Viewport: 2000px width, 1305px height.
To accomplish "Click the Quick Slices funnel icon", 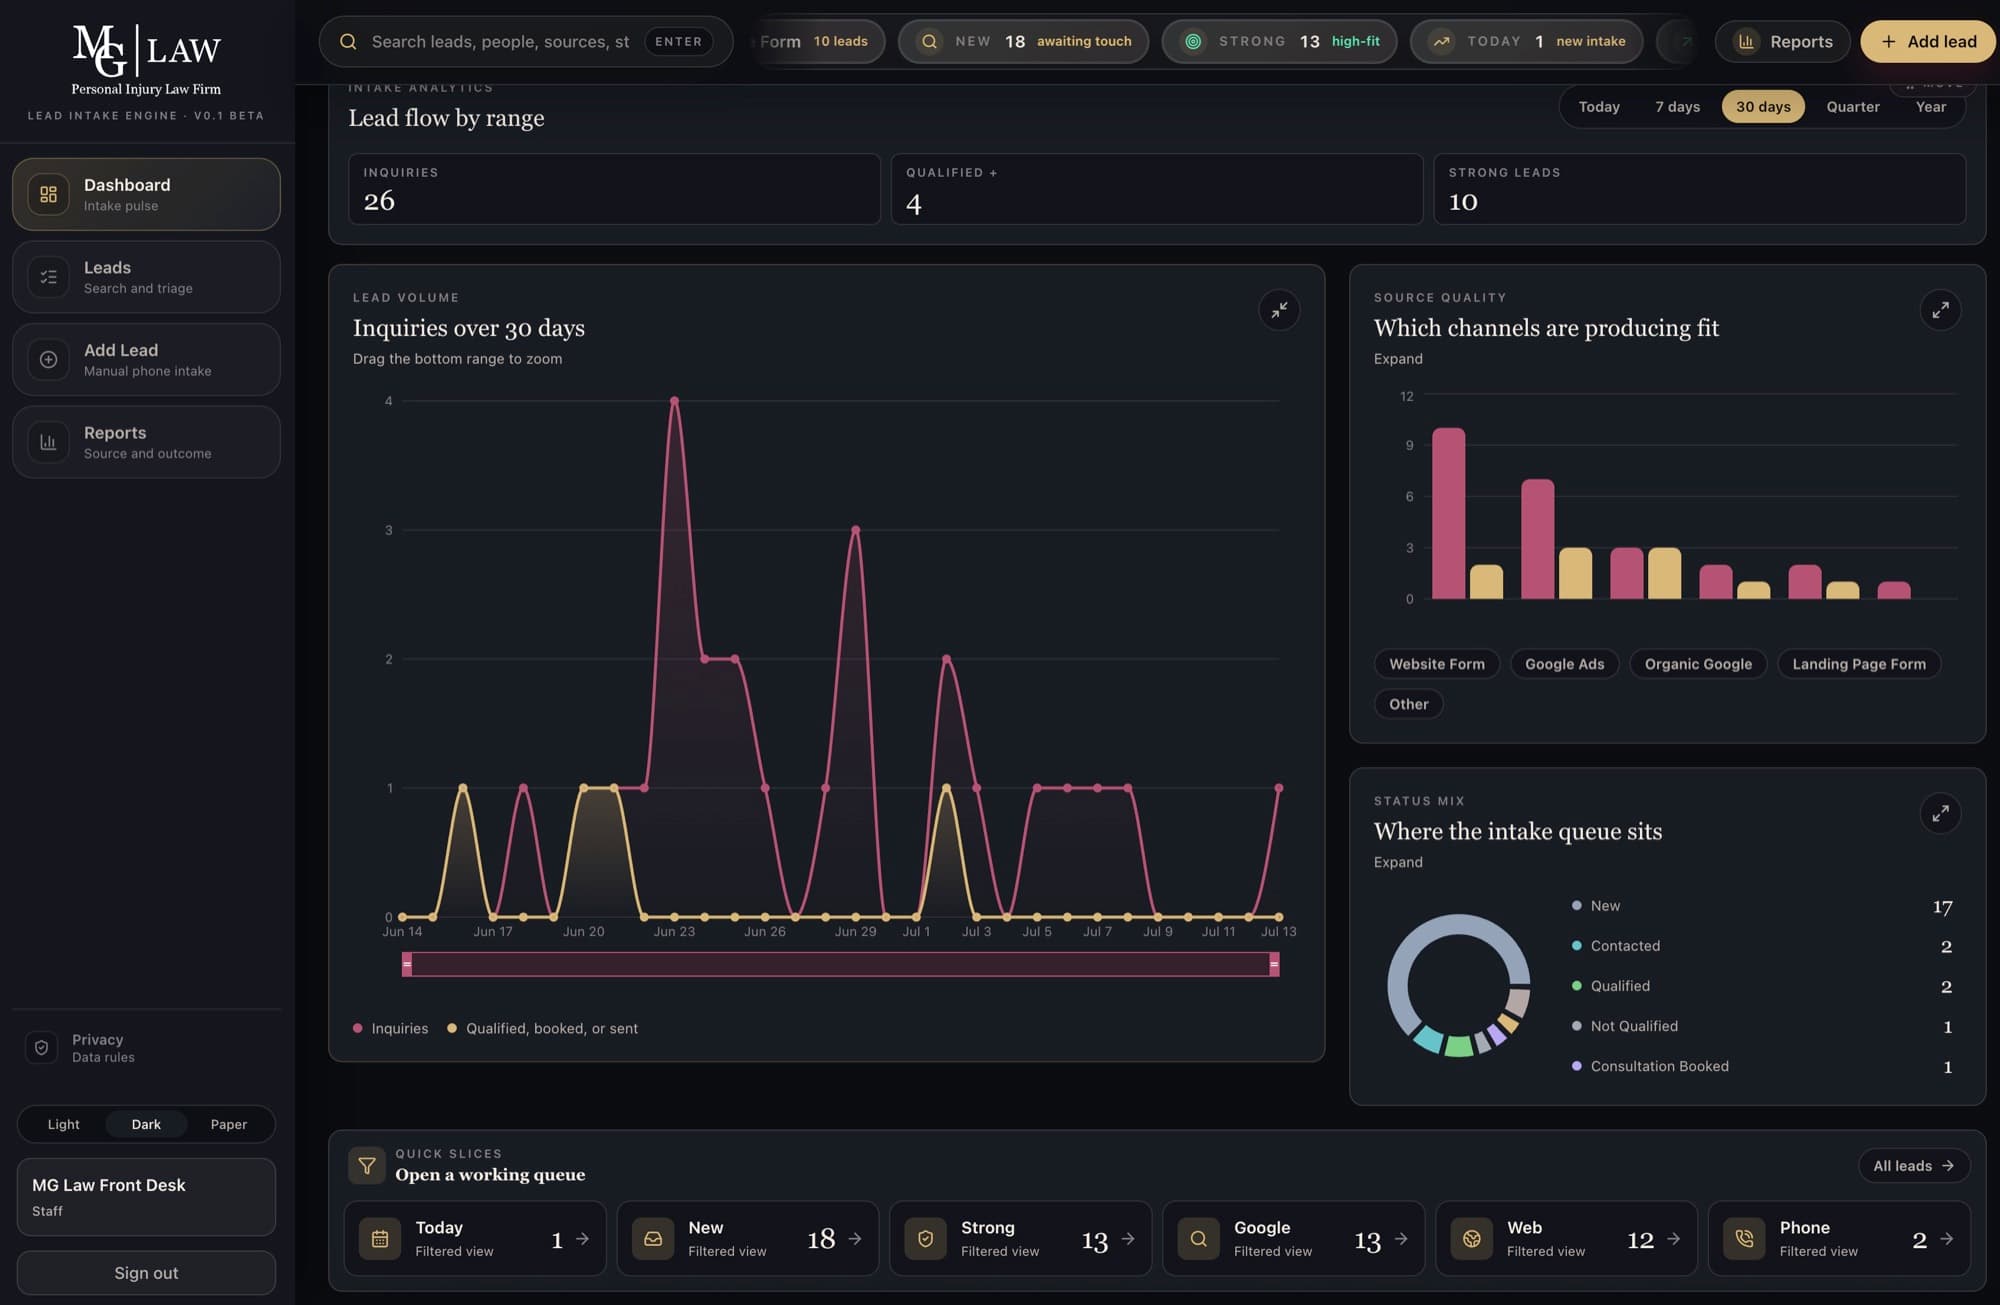I will click(x=367, y=1165).
